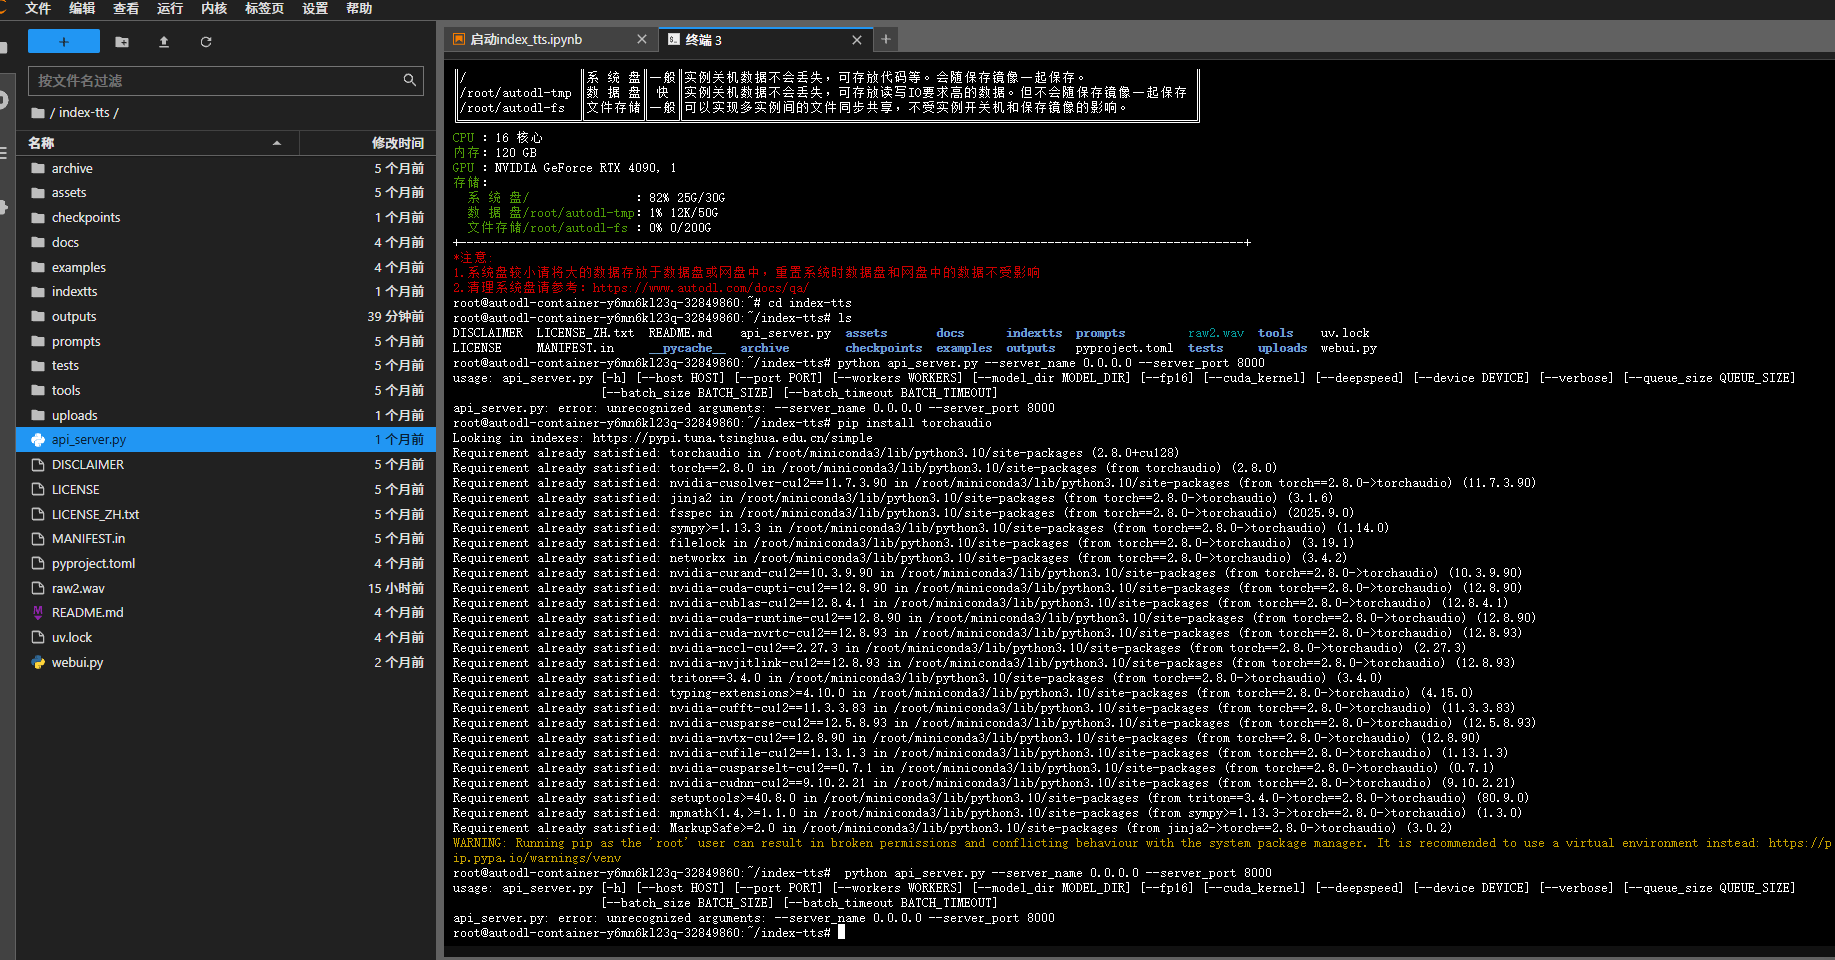The width and height of the screenshot is (1835, 960).
Task: Open the 内核 menu
Action: [214, 8]
